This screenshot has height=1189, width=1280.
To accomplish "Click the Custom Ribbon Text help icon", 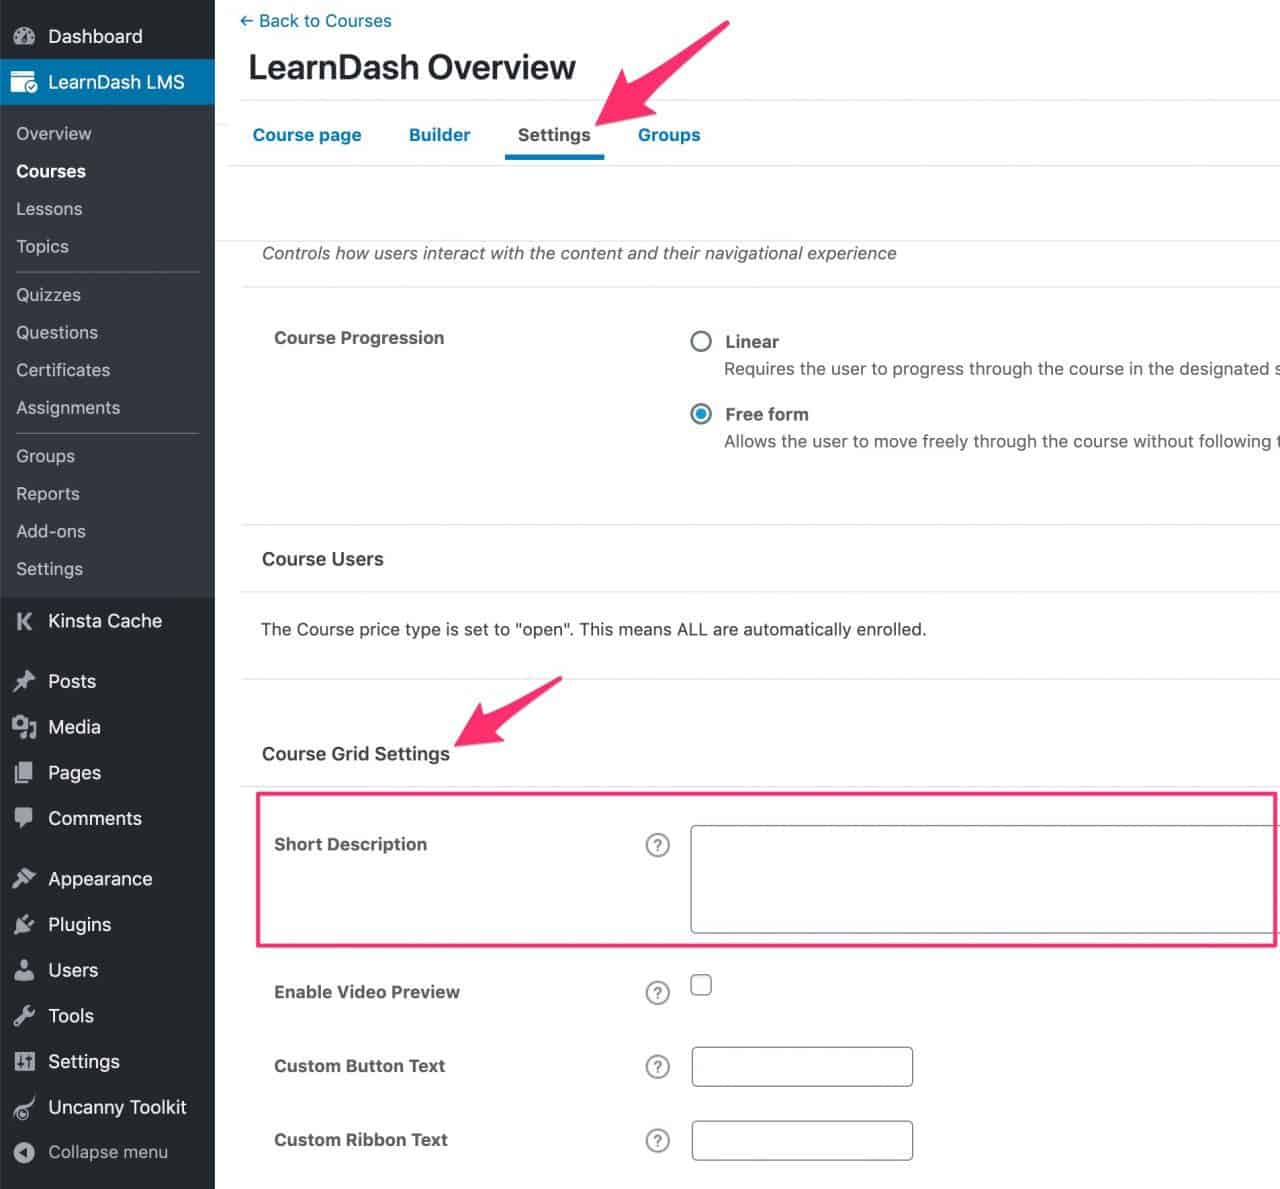I will (657, 1141).
